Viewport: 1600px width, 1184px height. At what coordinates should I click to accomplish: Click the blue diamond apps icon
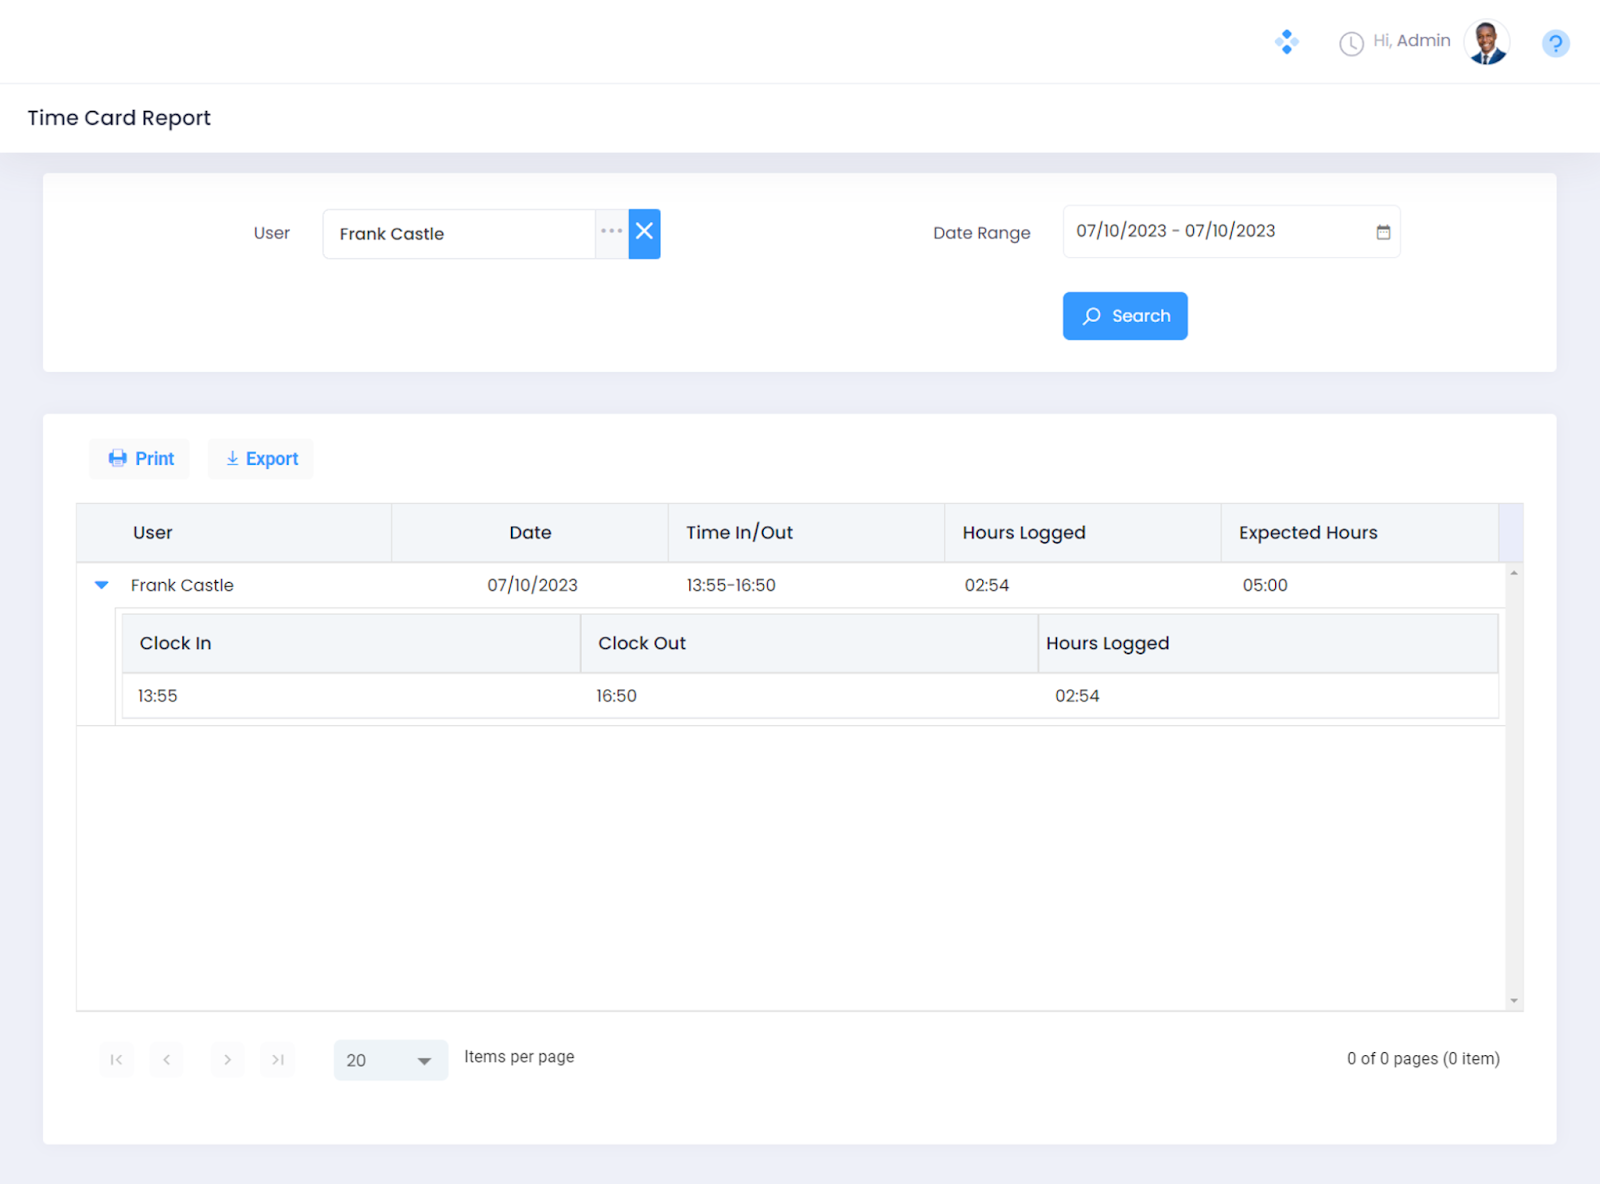pos(1286,42)
